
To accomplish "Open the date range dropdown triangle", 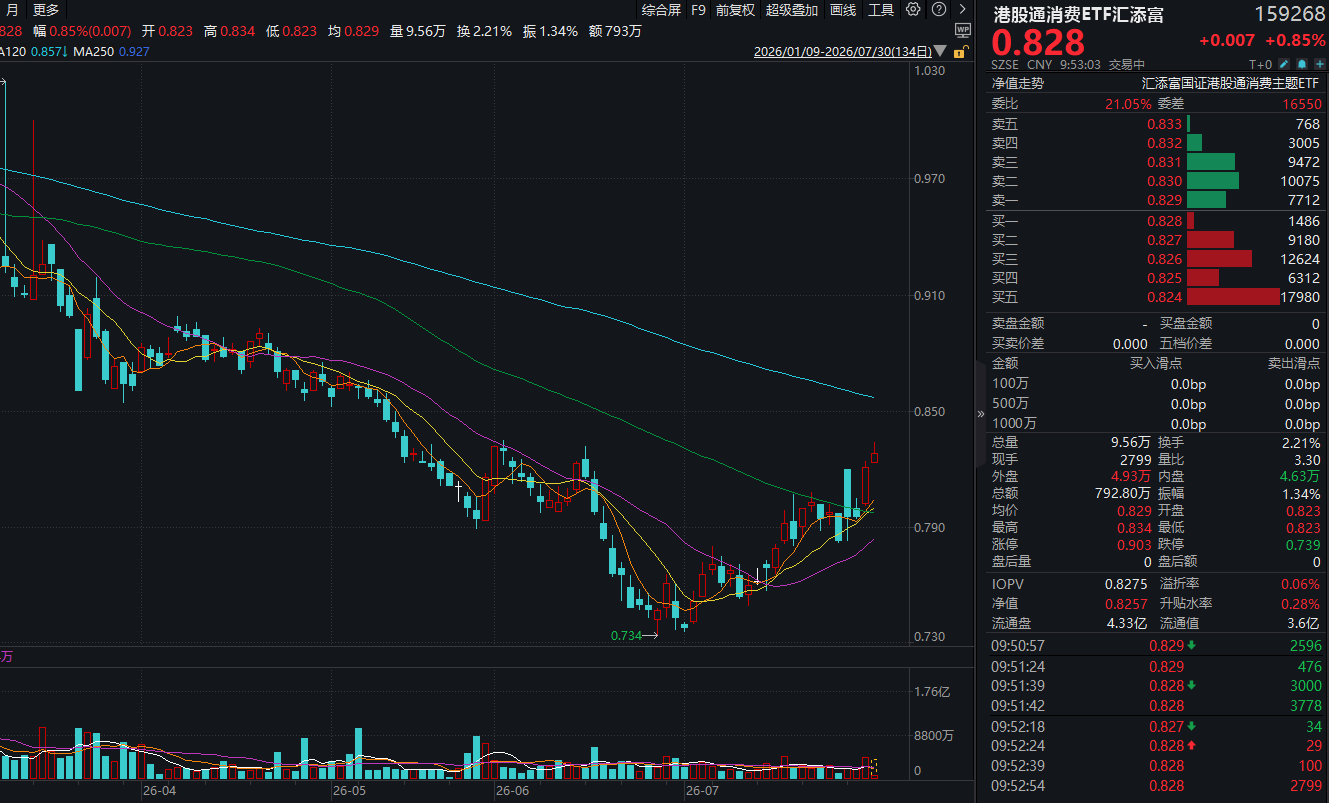I will click(940, 51).
